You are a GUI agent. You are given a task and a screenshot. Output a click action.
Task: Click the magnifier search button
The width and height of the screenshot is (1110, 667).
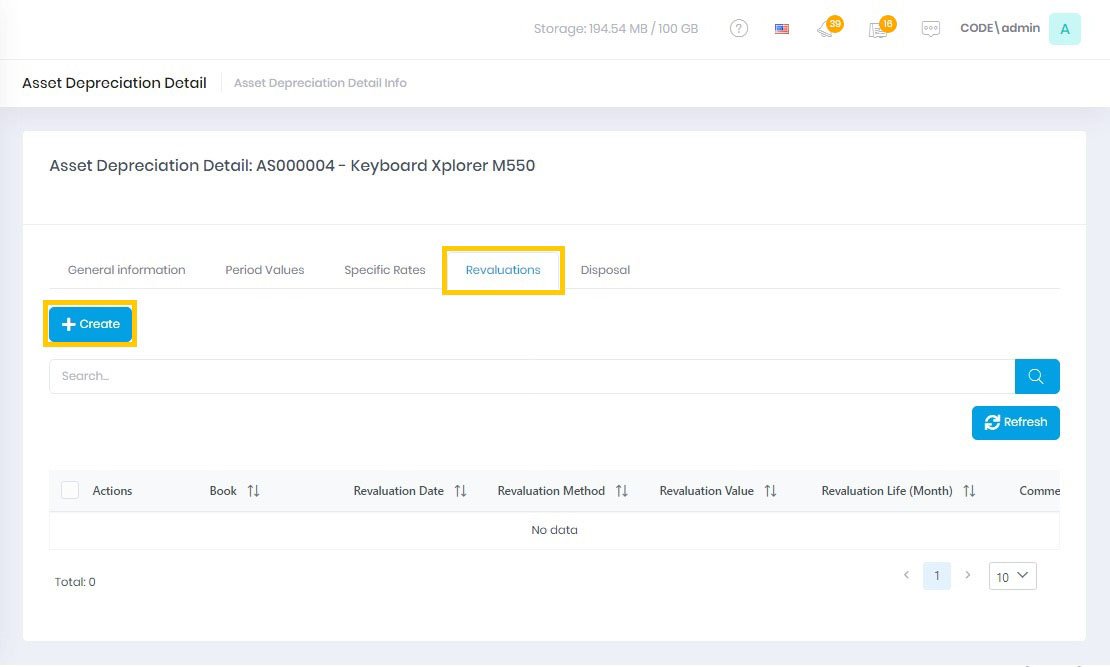coord(1036,376)
